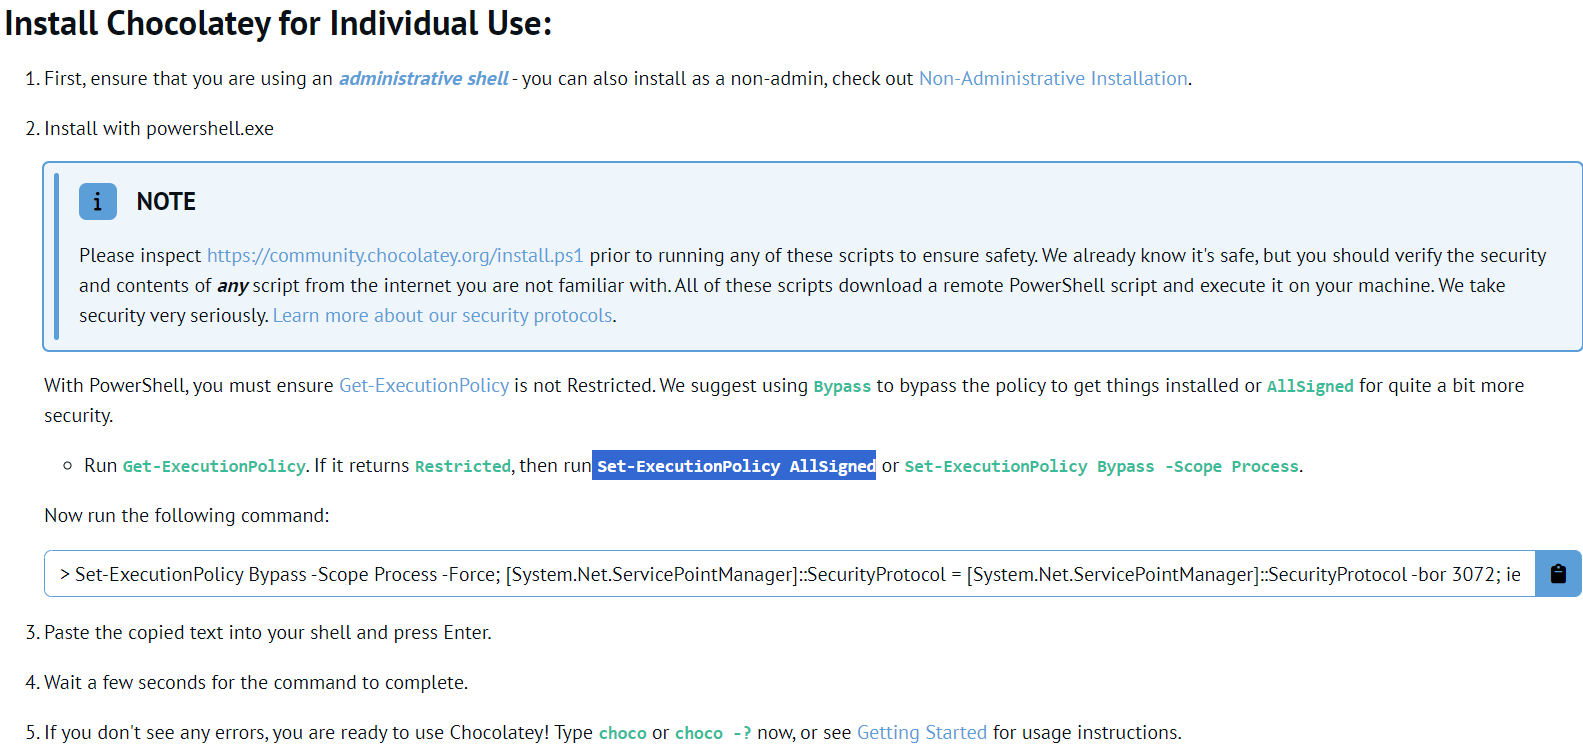
Task: Click 'Paste the copied text into your shell' step
Action: 268,633
